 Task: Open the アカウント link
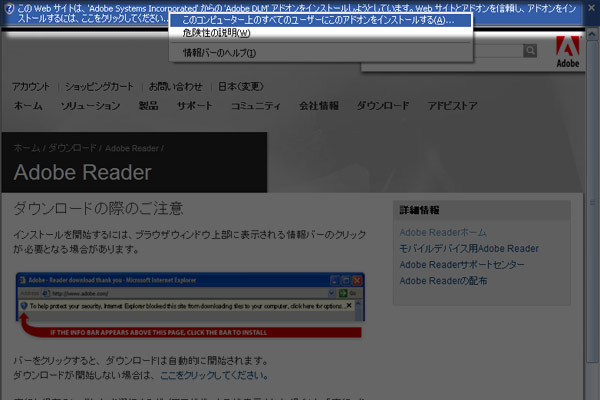coord(31,86)
